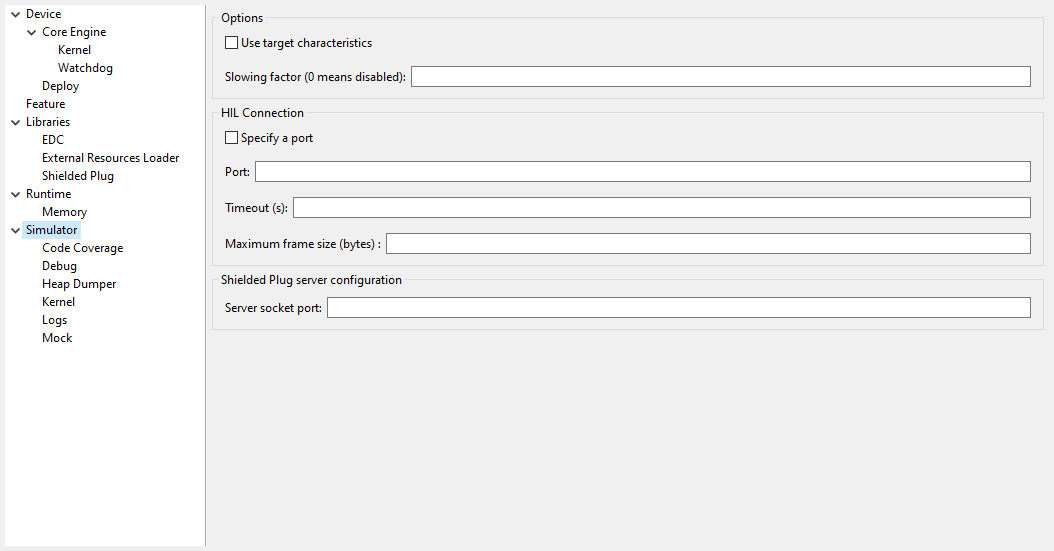Select Watchdog in the tree
1054x551 pixels.
pos(85,68)
